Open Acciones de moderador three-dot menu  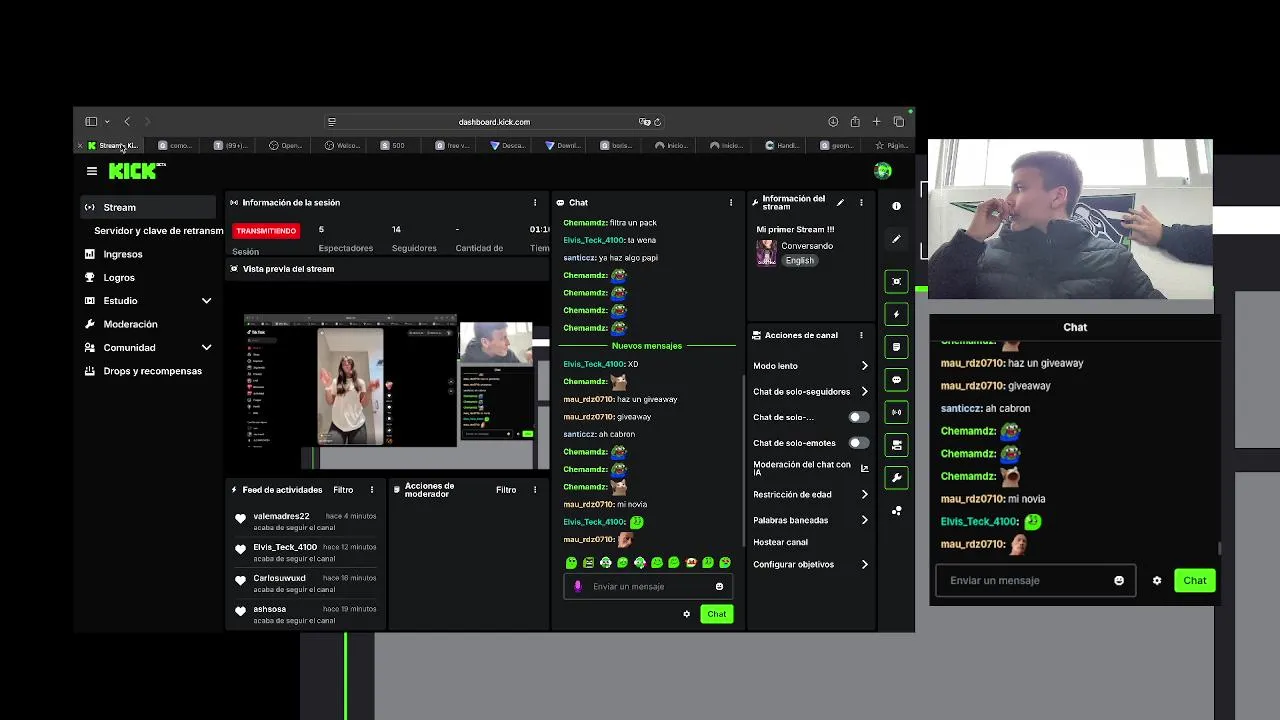coord(535,490)
